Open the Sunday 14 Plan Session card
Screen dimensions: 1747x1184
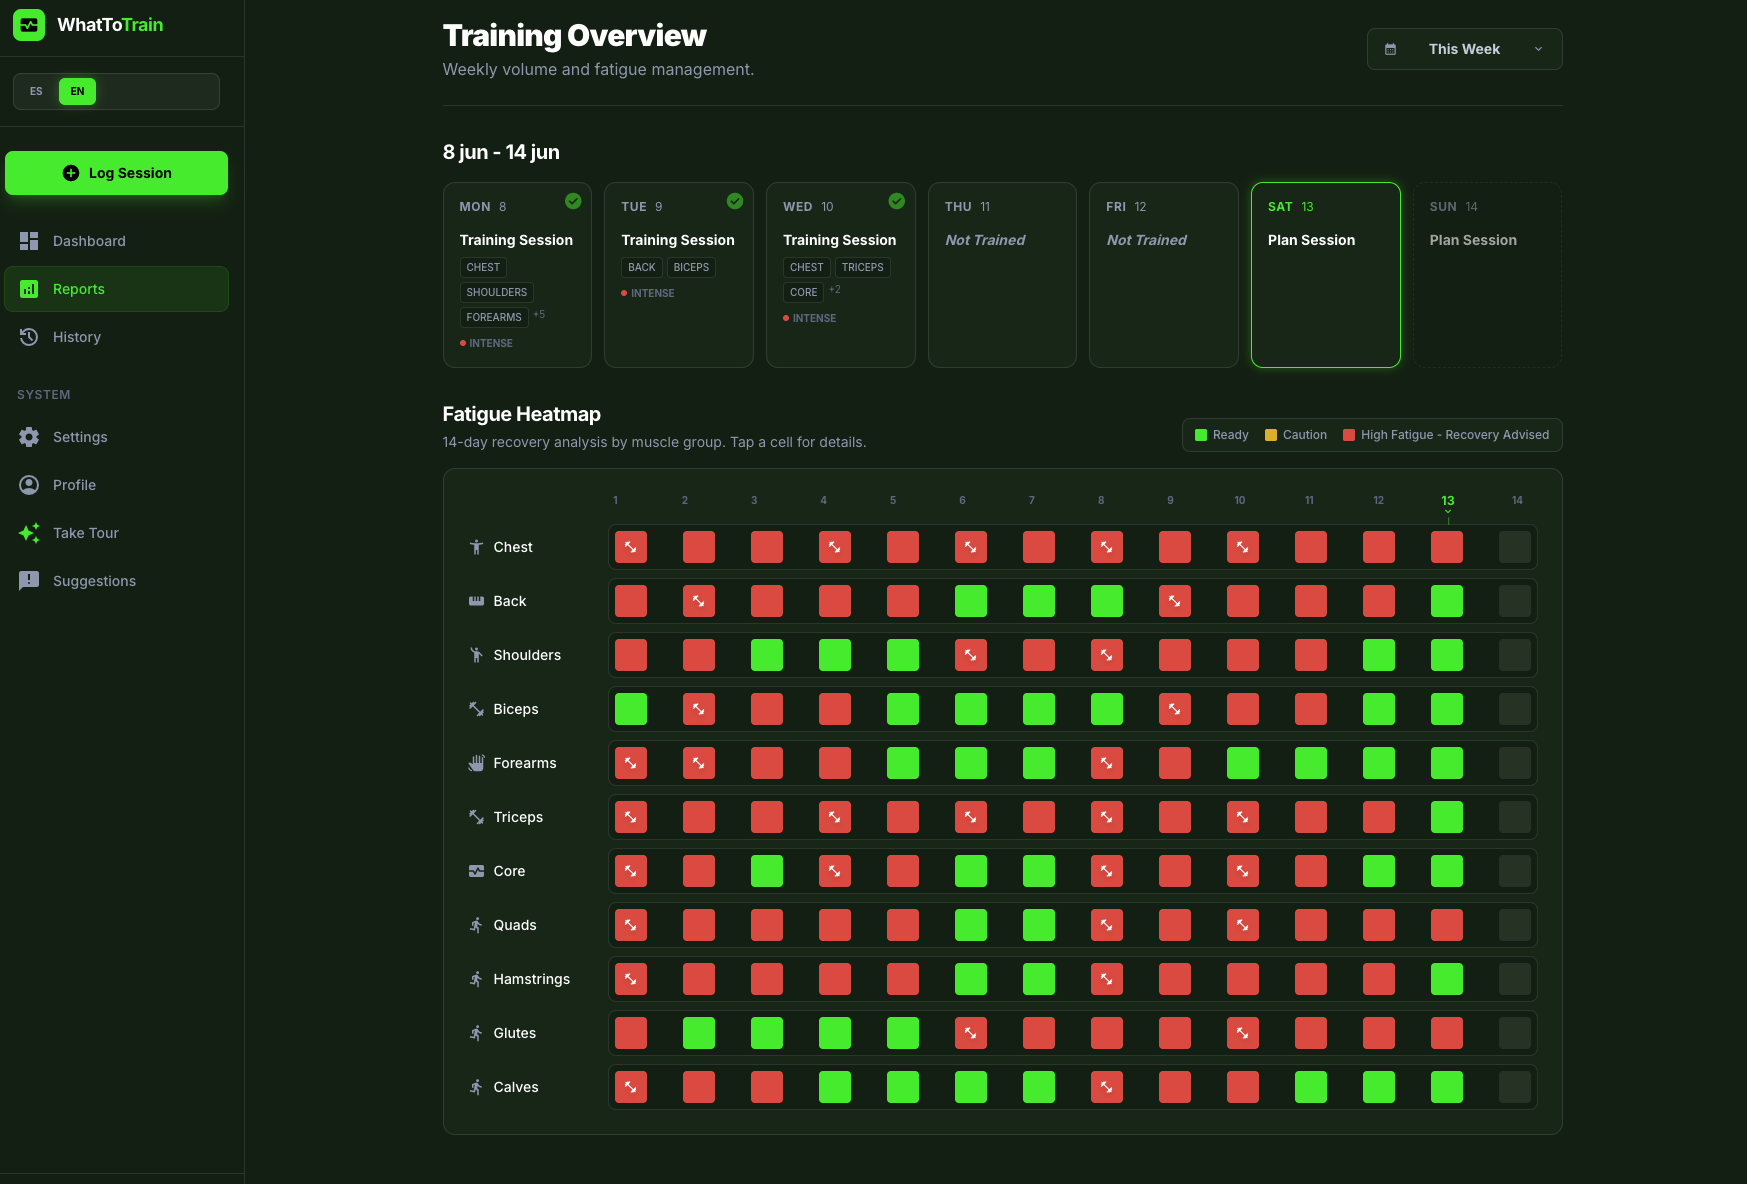[1487, 275]
